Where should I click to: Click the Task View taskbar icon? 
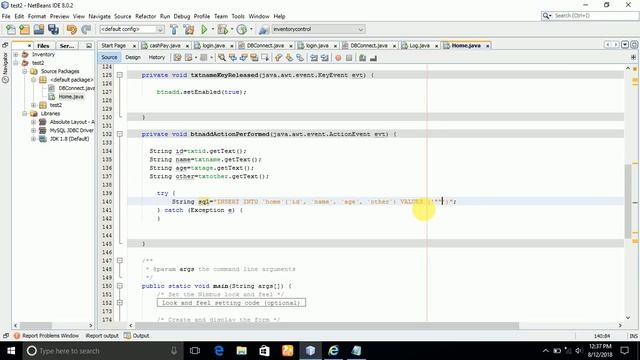pyautogui.click(x=195, y=351)
